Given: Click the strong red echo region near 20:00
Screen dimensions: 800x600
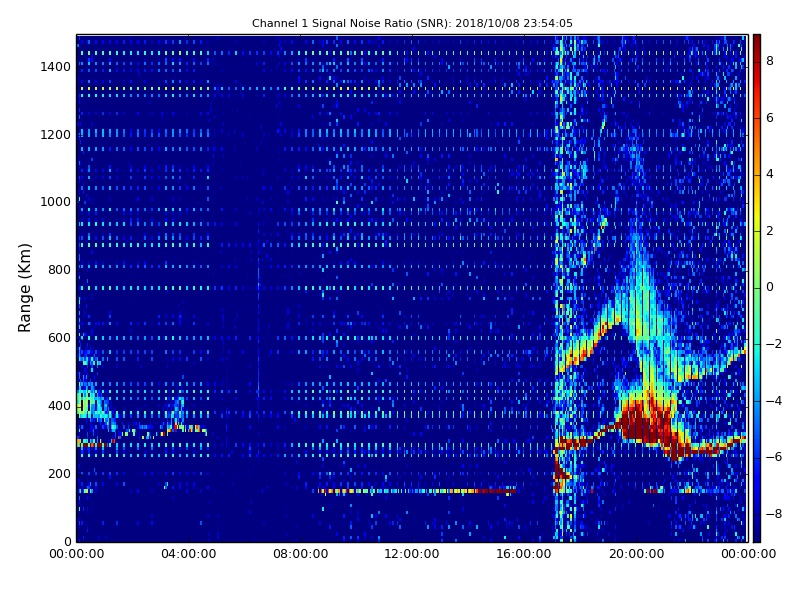Looking at the screenshot, I should click(x=647, y=423).
